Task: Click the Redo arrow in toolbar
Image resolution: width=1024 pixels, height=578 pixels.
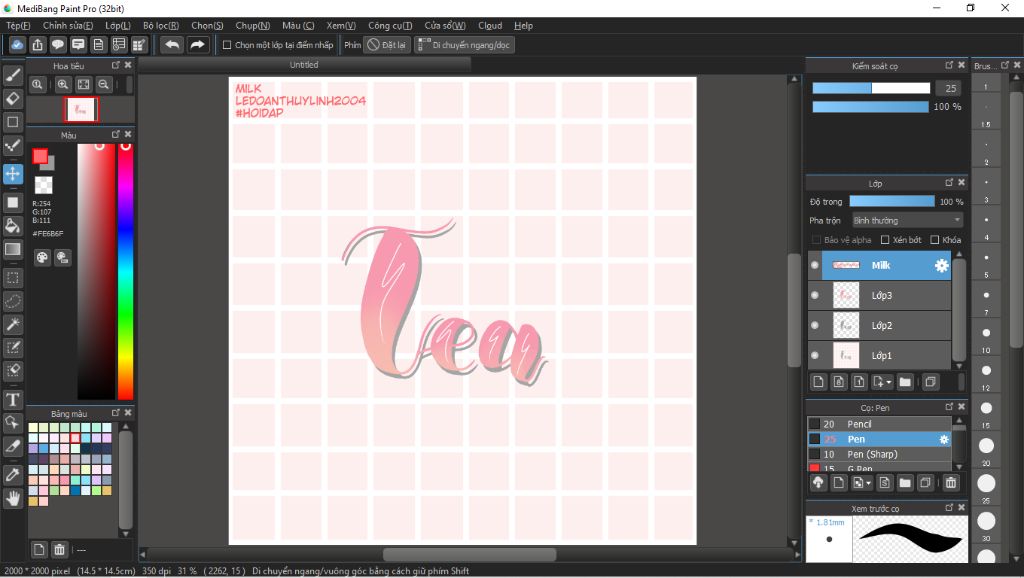Action: (x=197, y=44)
